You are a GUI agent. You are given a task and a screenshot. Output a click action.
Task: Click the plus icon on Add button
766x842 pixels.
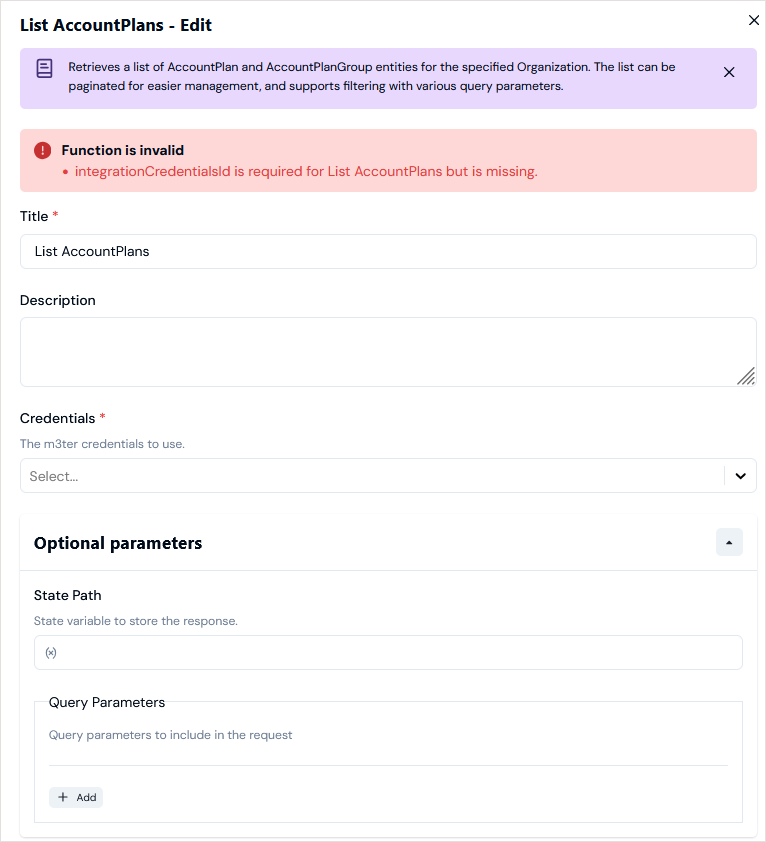63,797
